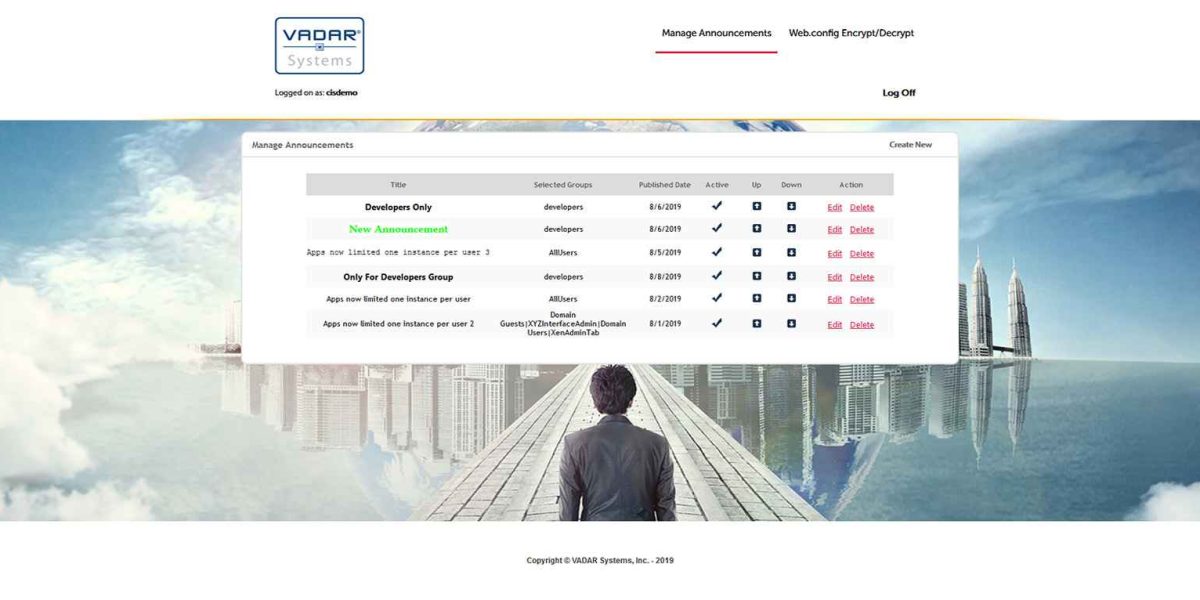The height and width of the screenshot is (600, 1200).
Task: Move "Apps now limited one instance per user 3" up
Action: pos(757,253)
